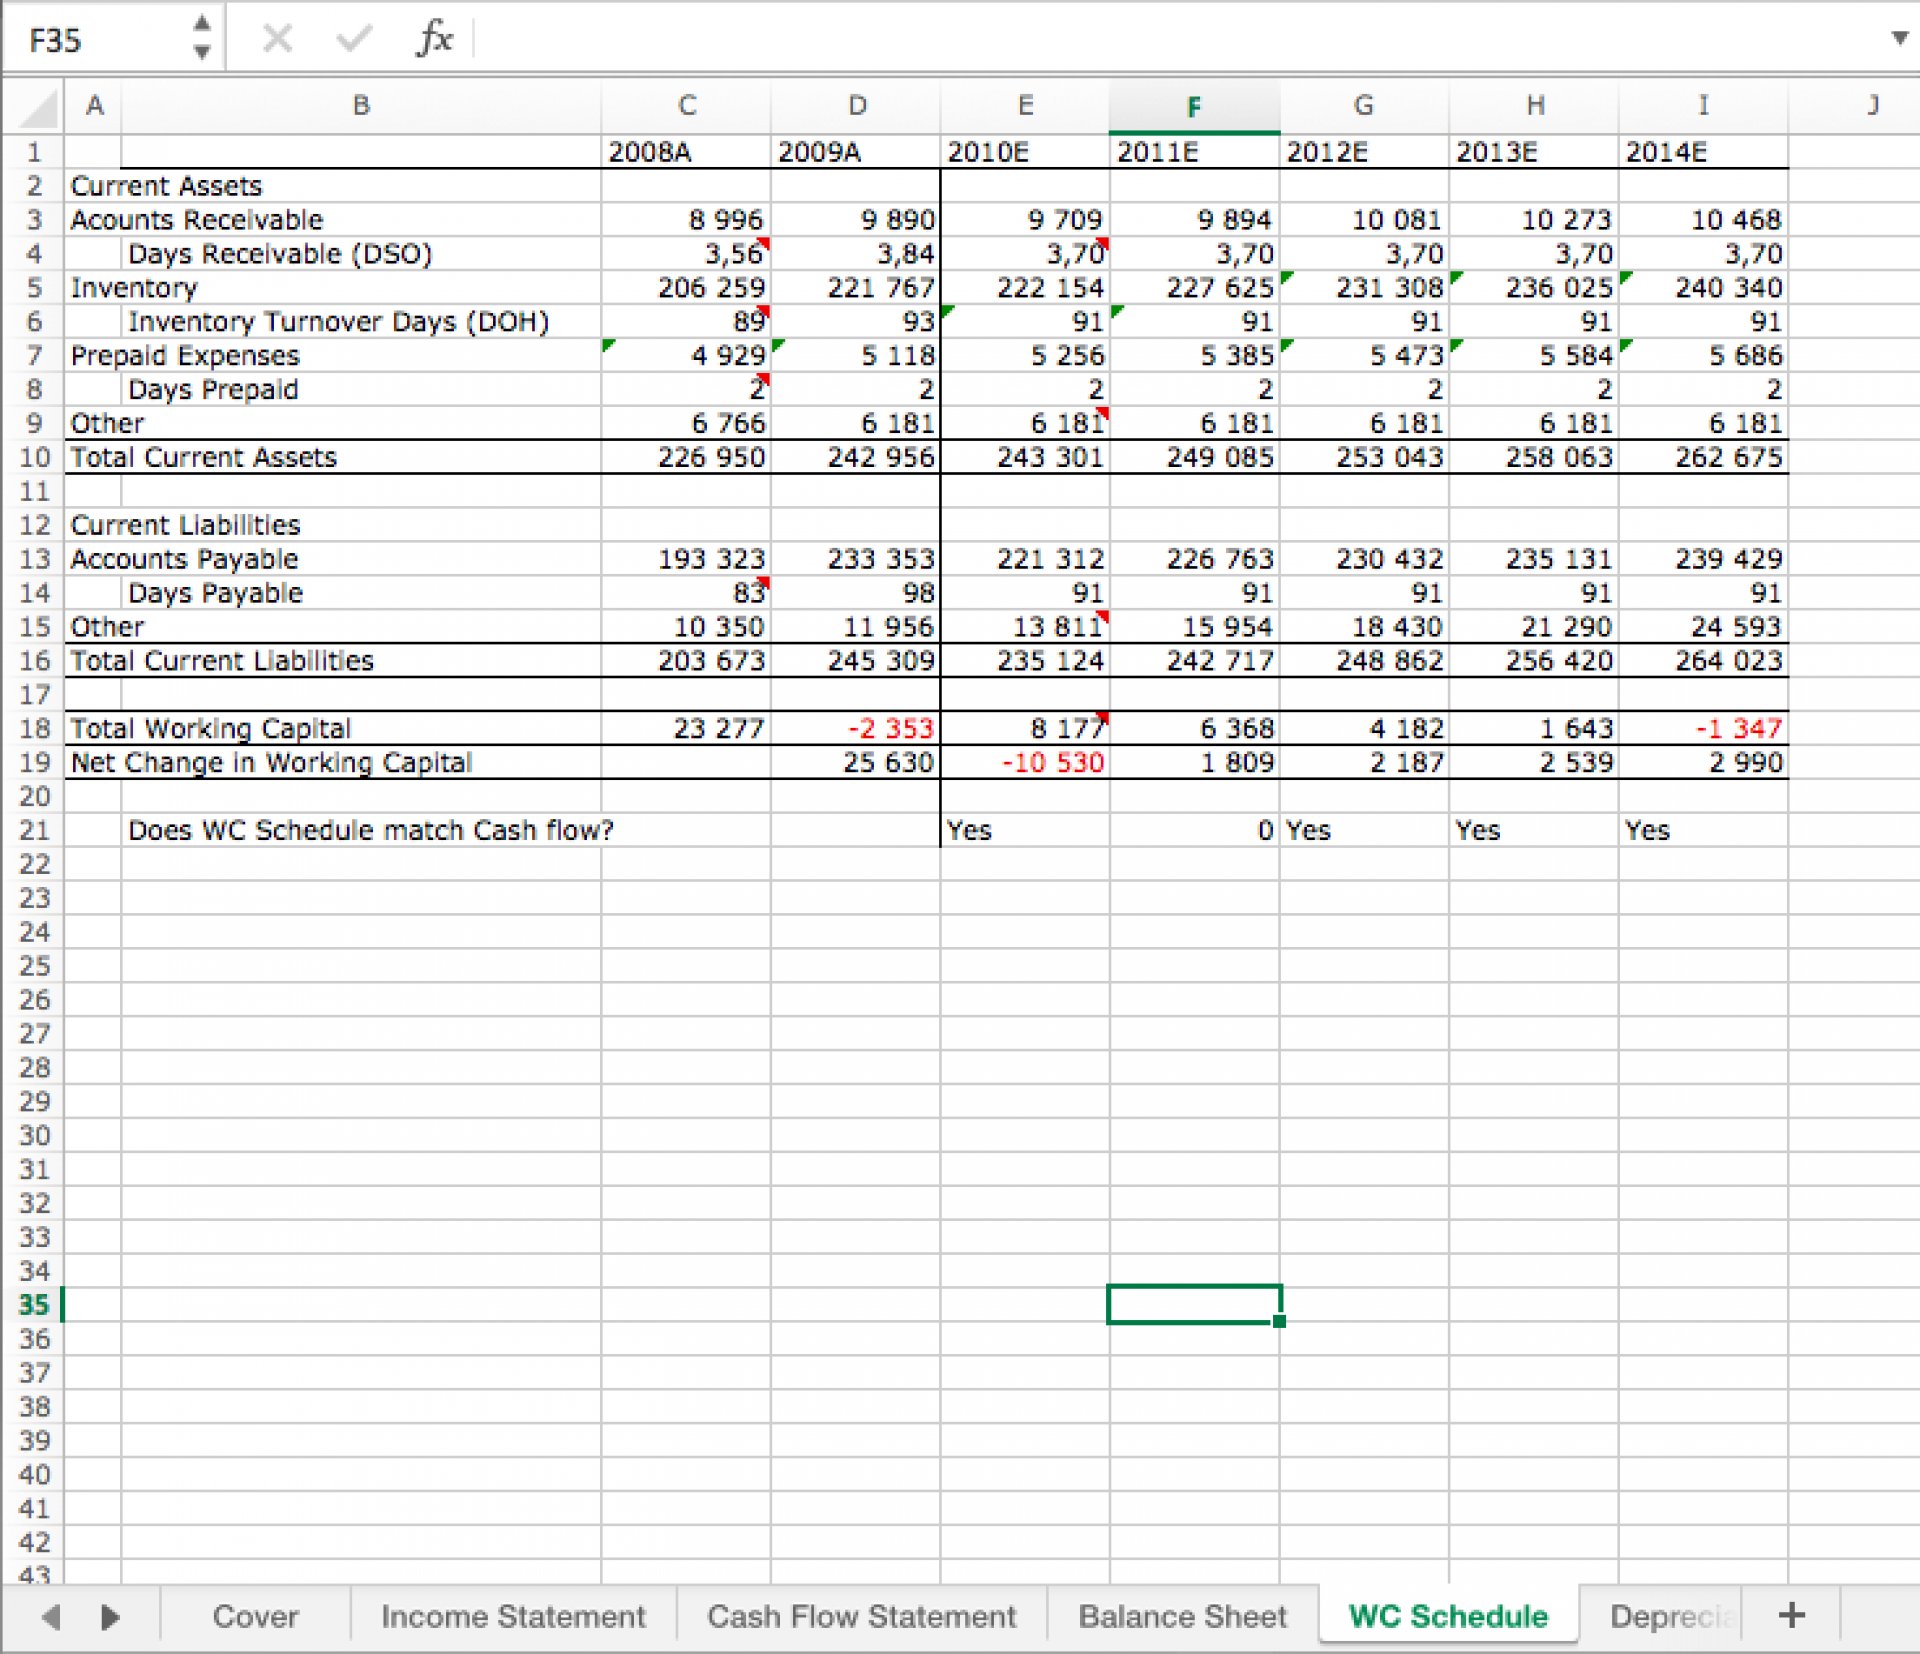The image size is (1920, 1654).
Task: Expand the formula bar dropdown arrow
Action: (x=1899, y=38)
